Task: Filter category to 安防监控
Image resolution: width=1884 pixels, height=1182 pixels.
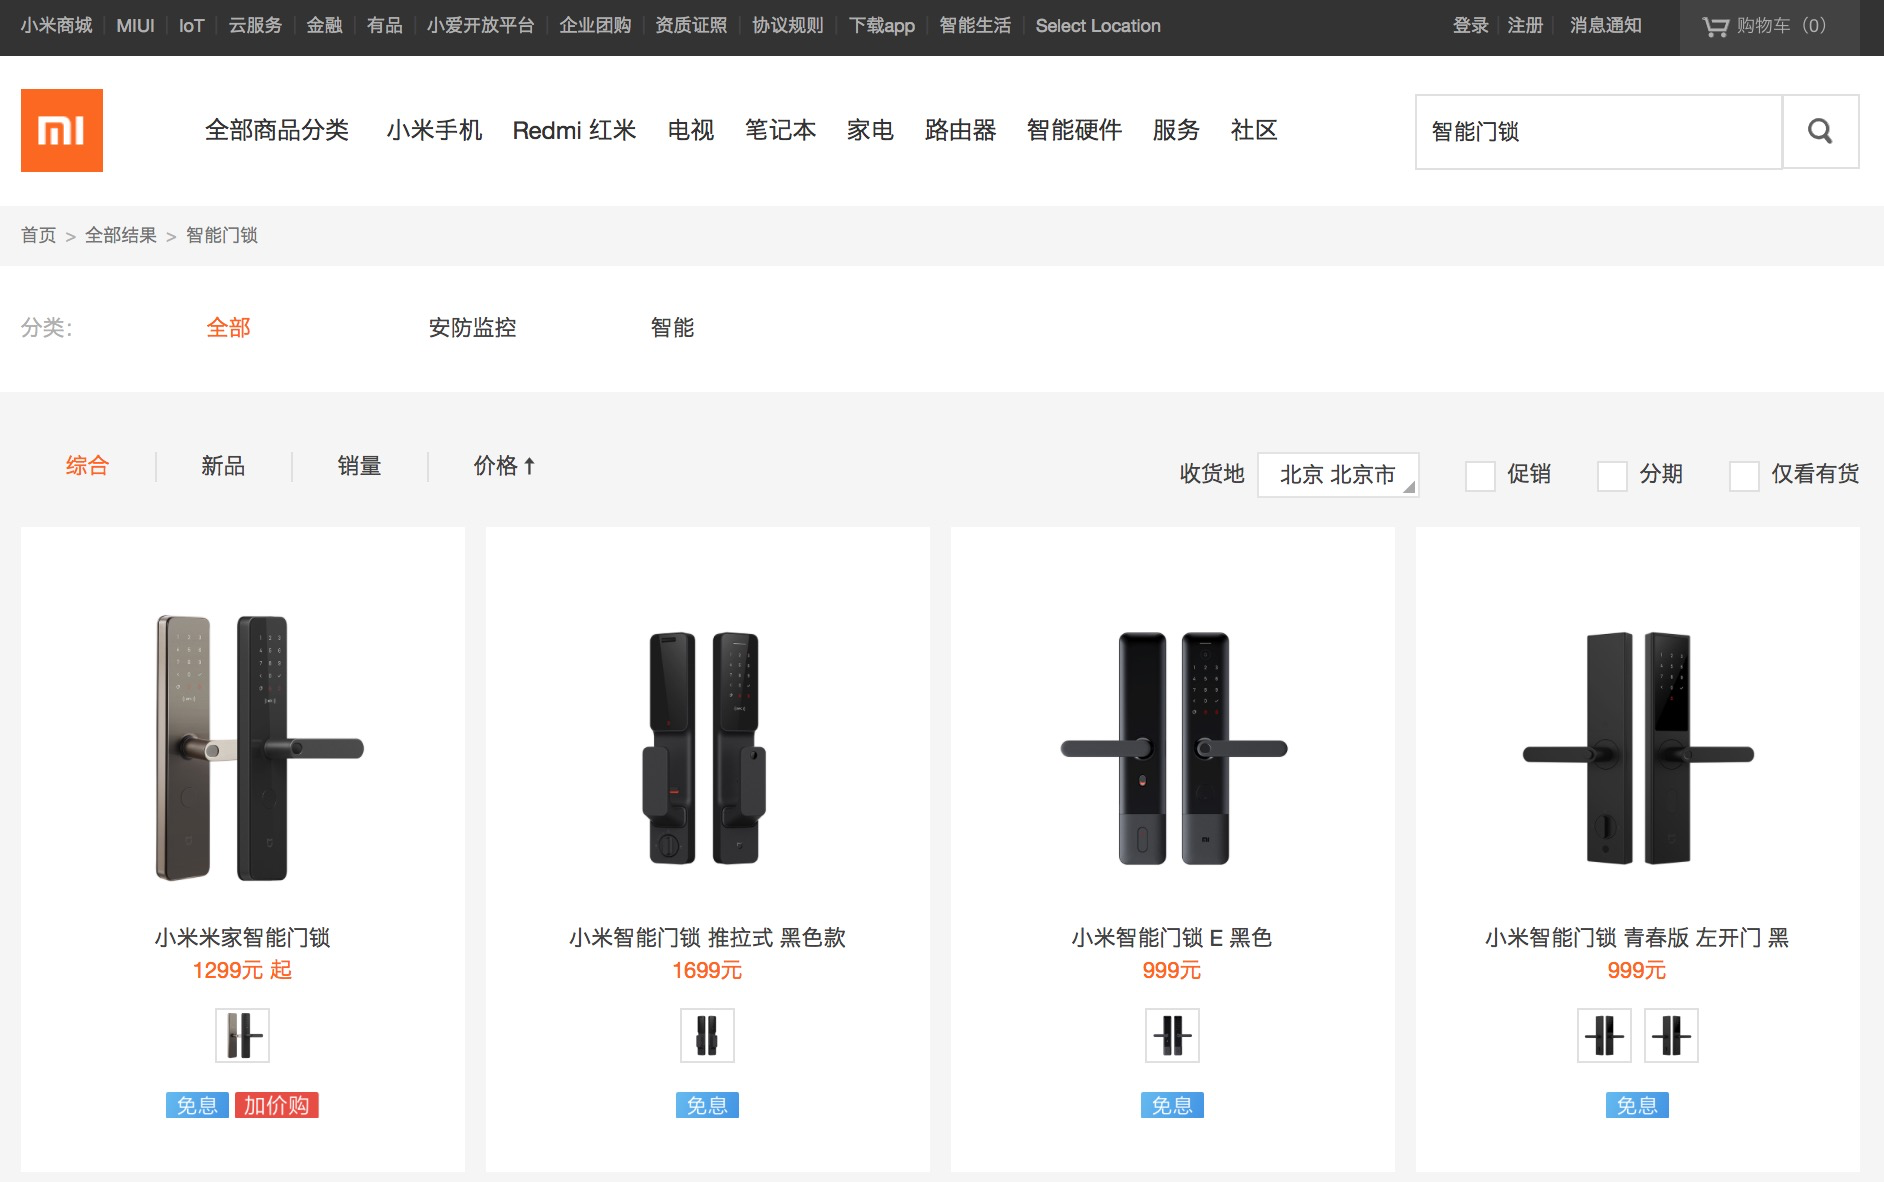Action: click(x=472, y=328)
